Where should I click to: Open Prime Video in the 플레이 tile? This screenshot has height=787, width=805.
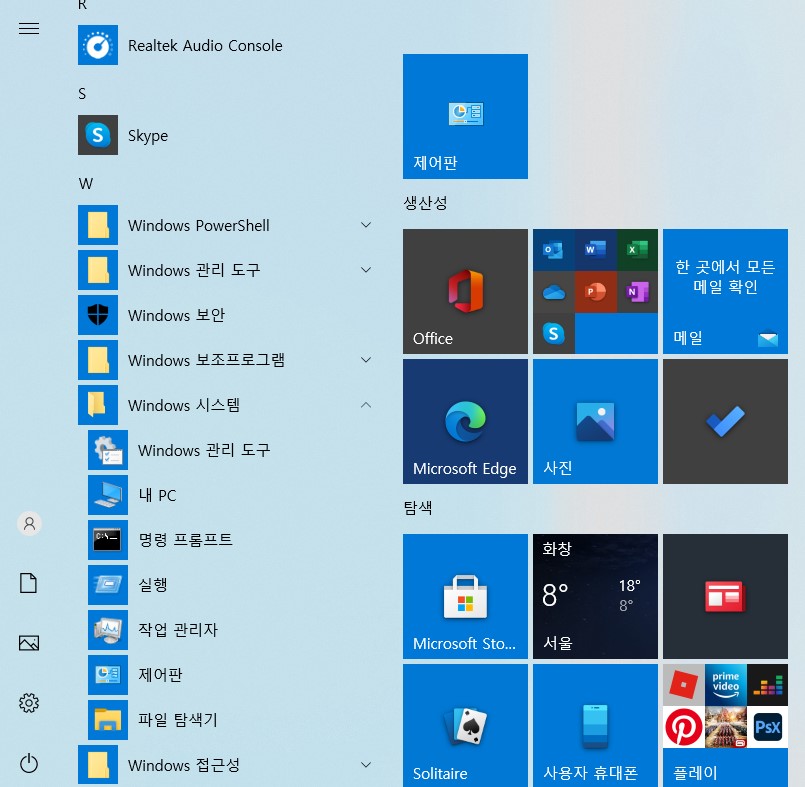click(725, 685)
